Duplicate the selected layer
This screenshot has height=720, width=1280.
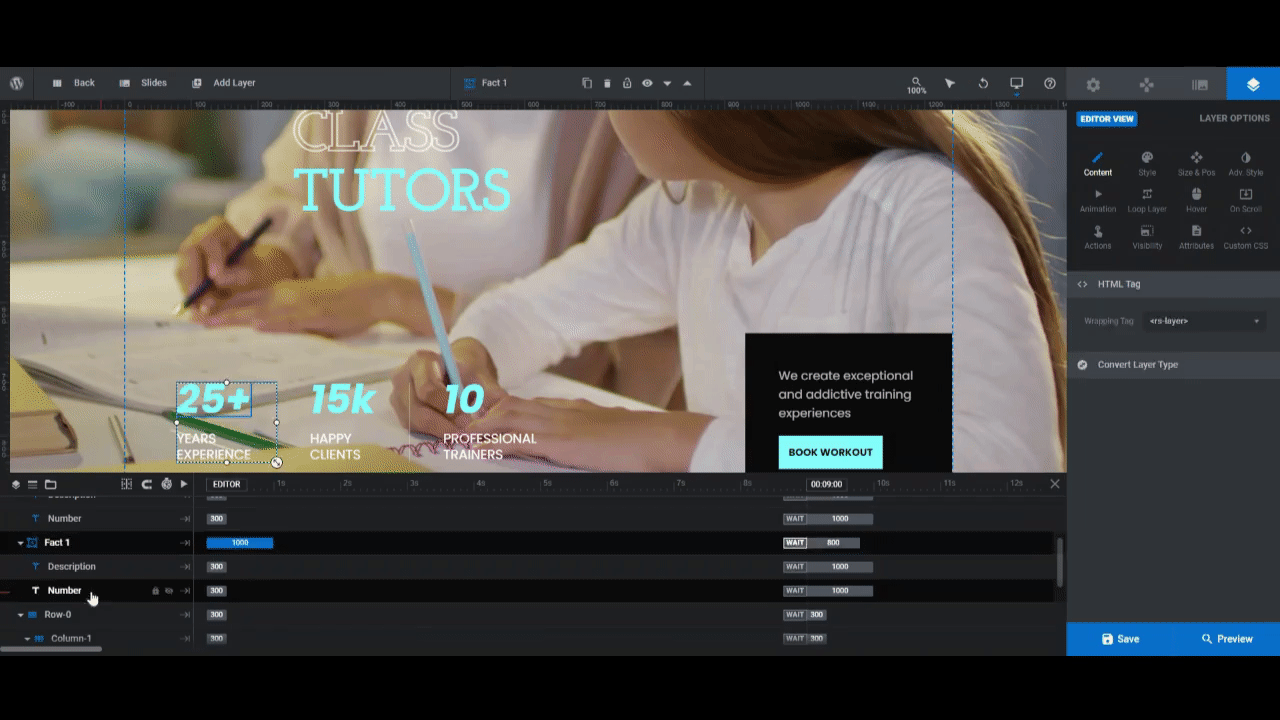click(x=587, y=83)
